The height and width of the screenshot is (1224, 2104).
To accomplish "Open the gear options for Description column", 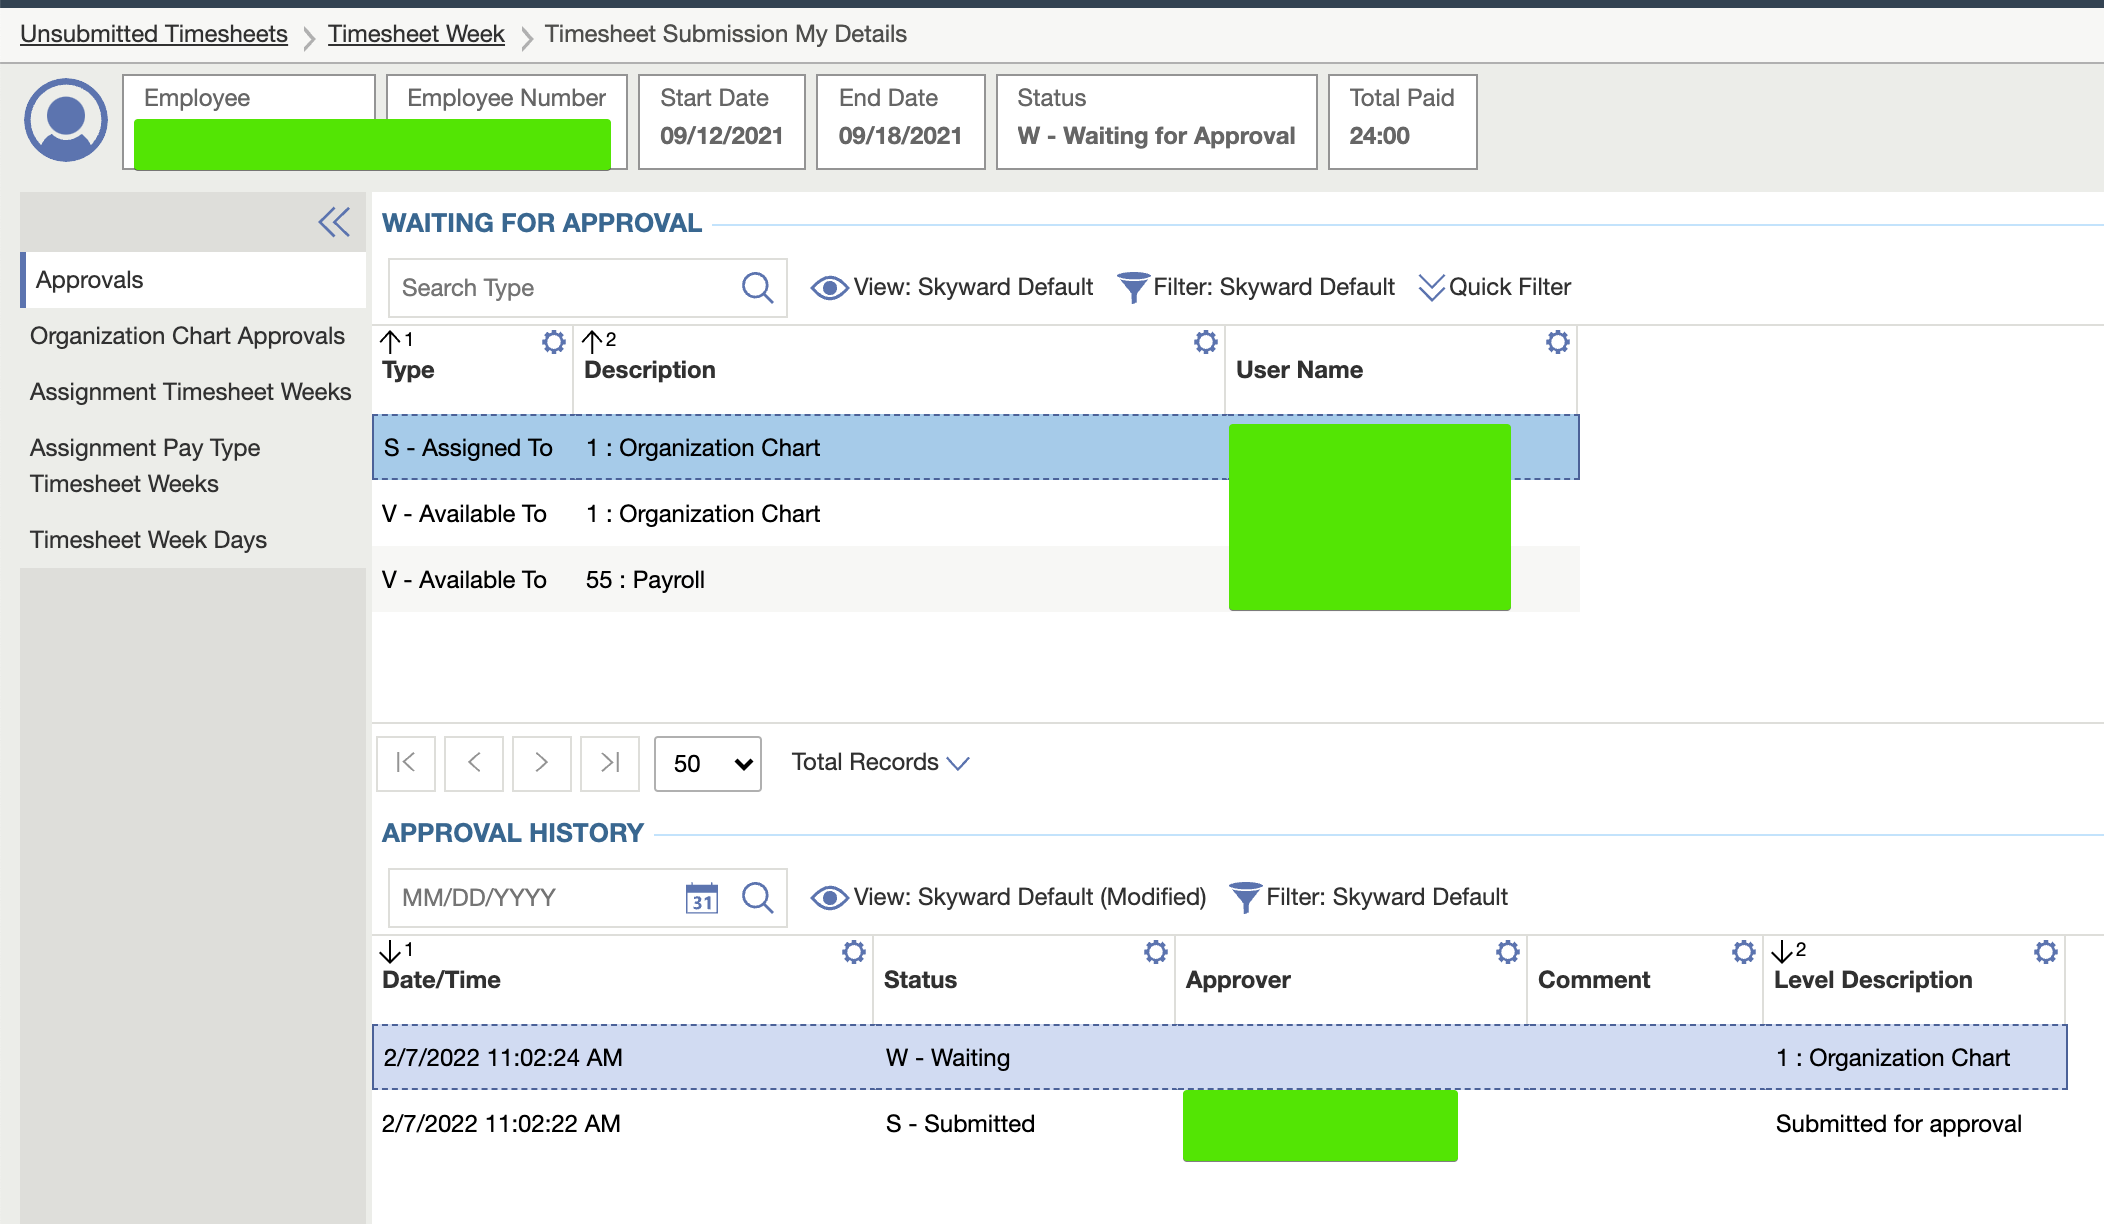I will coord(1205,342).
